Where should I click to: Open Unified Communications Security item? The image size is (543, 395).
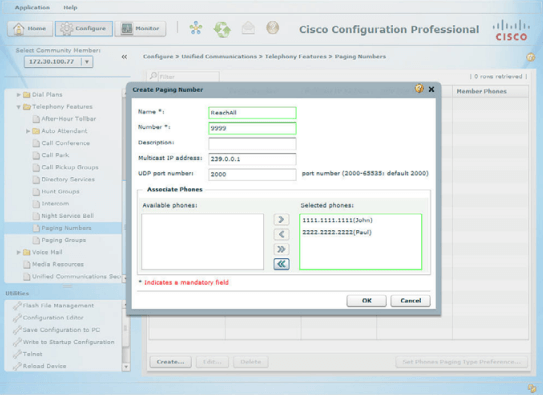click(x=76, y=276)
